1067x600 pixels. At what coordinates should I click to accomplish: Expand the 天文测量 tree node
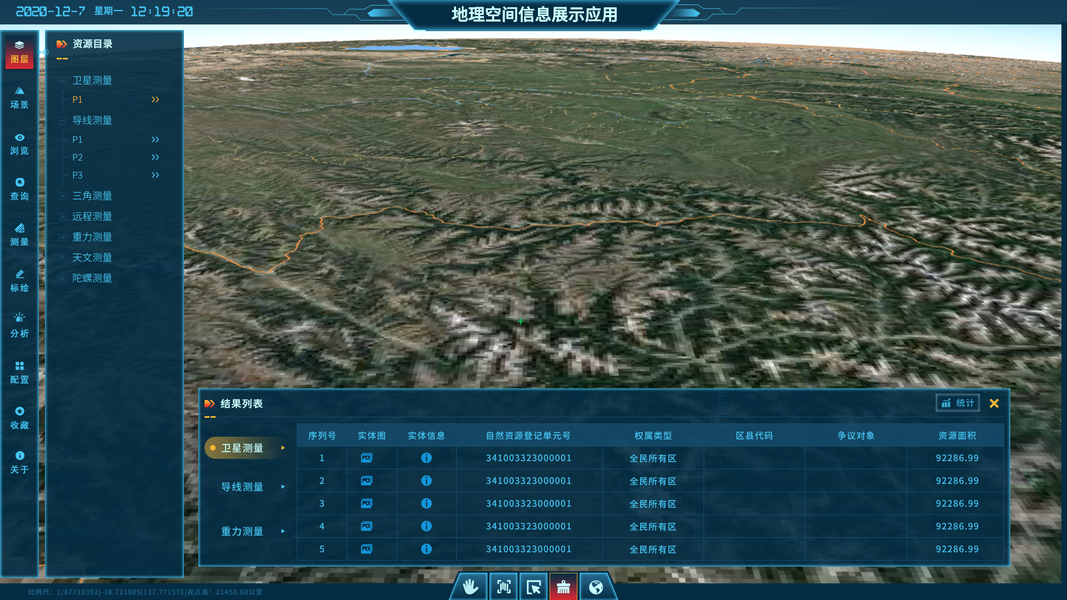(63, 257)
